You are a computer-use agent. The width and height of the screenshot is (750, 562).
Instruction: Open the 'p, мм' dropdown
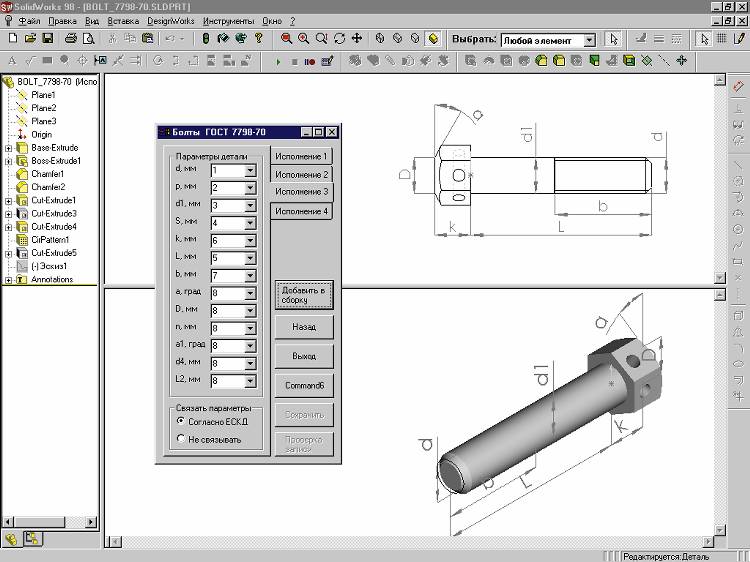[x=250, y=188]
